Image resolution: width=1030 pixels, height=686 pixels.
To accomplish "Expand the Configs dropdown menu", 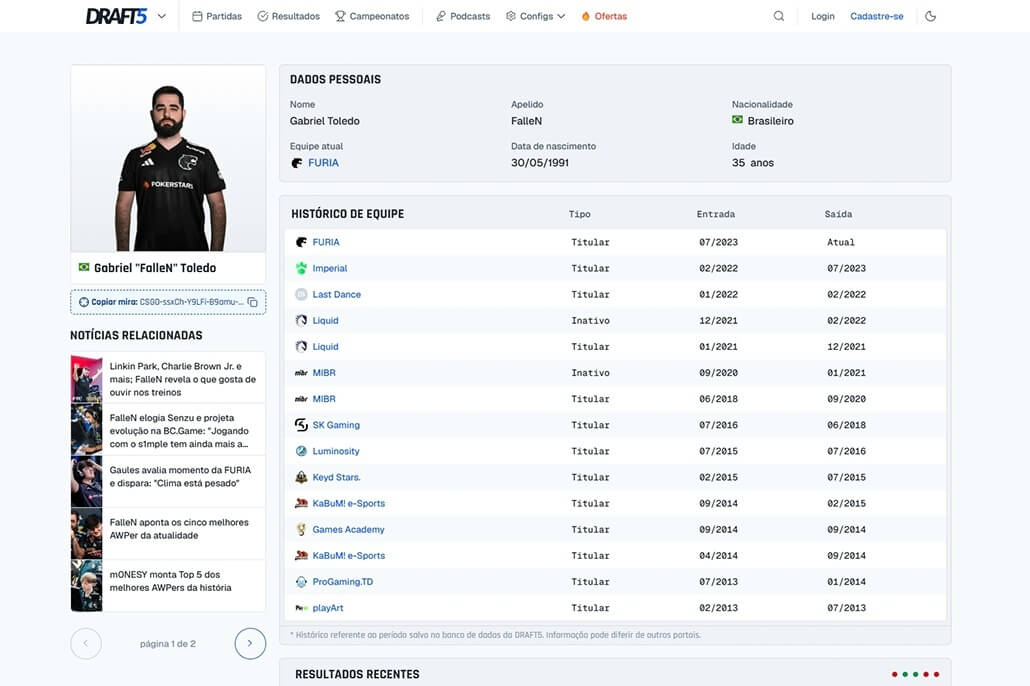I will [x=535, y=16].
